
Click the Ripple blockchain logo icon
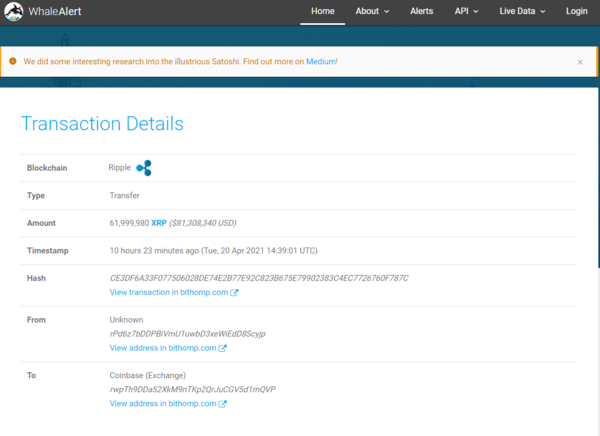tap(144, 168)
